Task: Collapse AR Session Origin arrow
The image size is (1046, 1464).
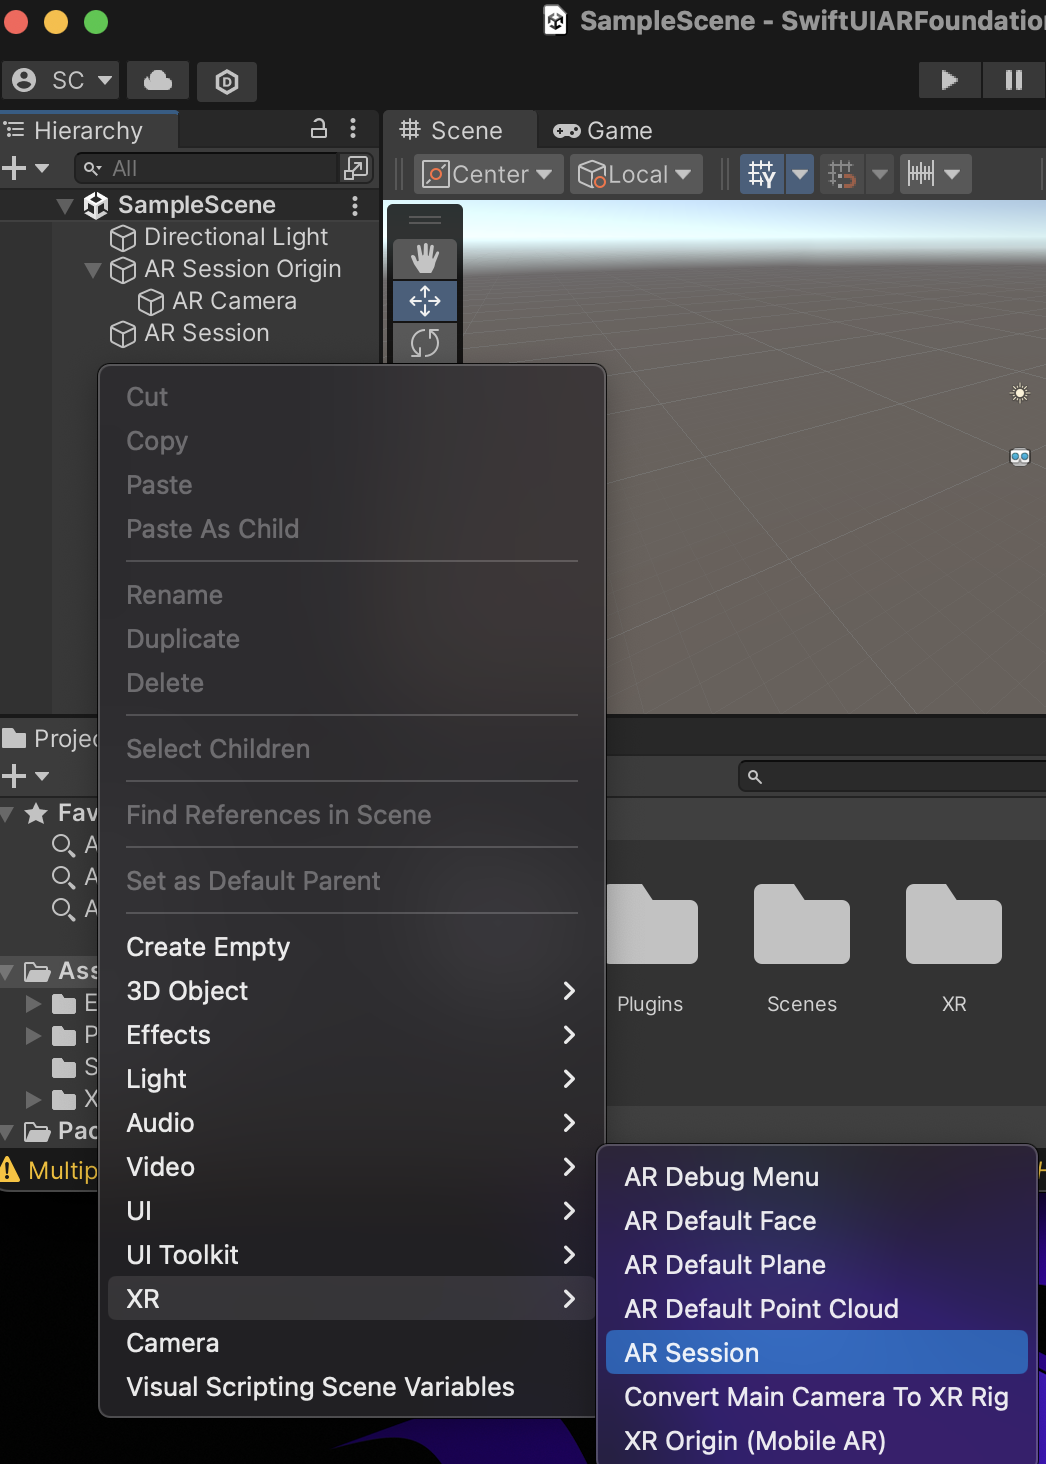Action: click(x=93, y=269)
